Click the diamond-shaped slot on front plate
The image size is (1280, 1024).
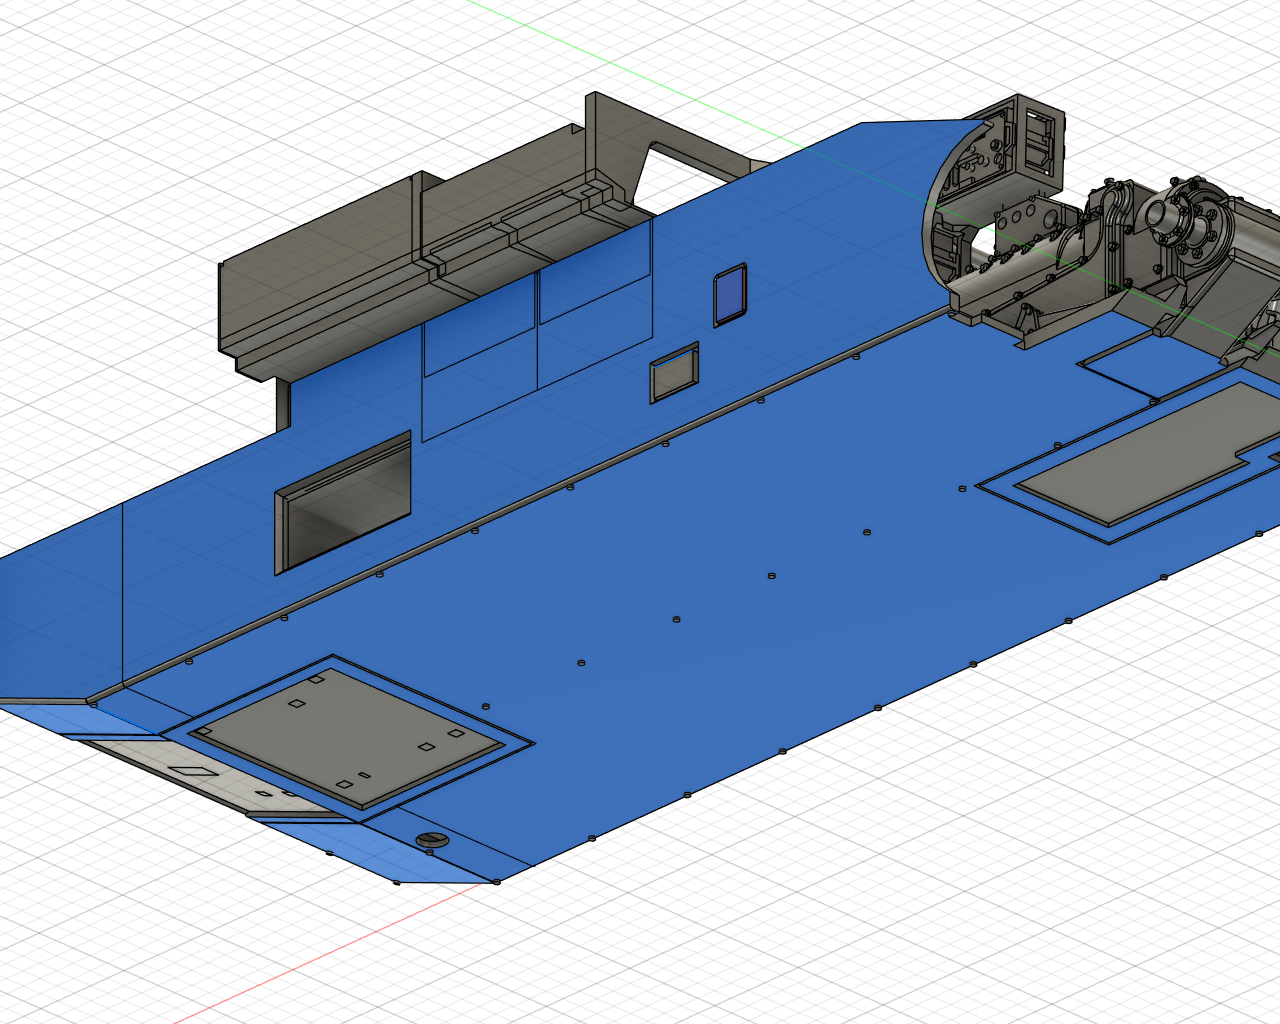(188, 771)
